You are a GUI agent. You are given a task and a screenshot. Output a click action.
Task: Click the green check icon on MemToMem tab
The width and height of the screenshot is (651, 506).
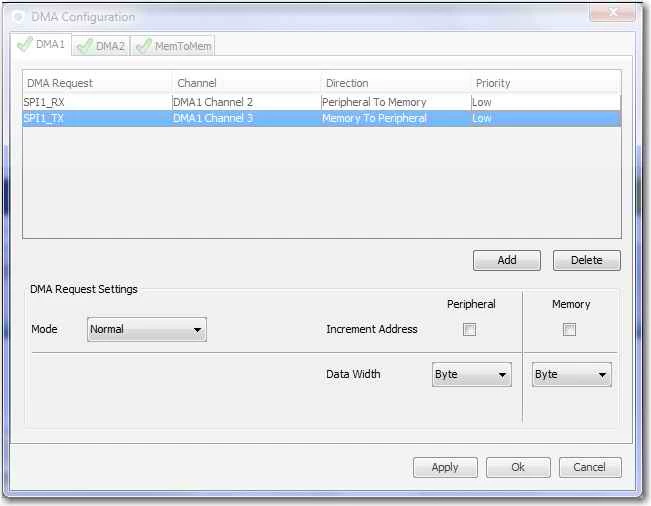pyautogui.click(x=144, y=46)
